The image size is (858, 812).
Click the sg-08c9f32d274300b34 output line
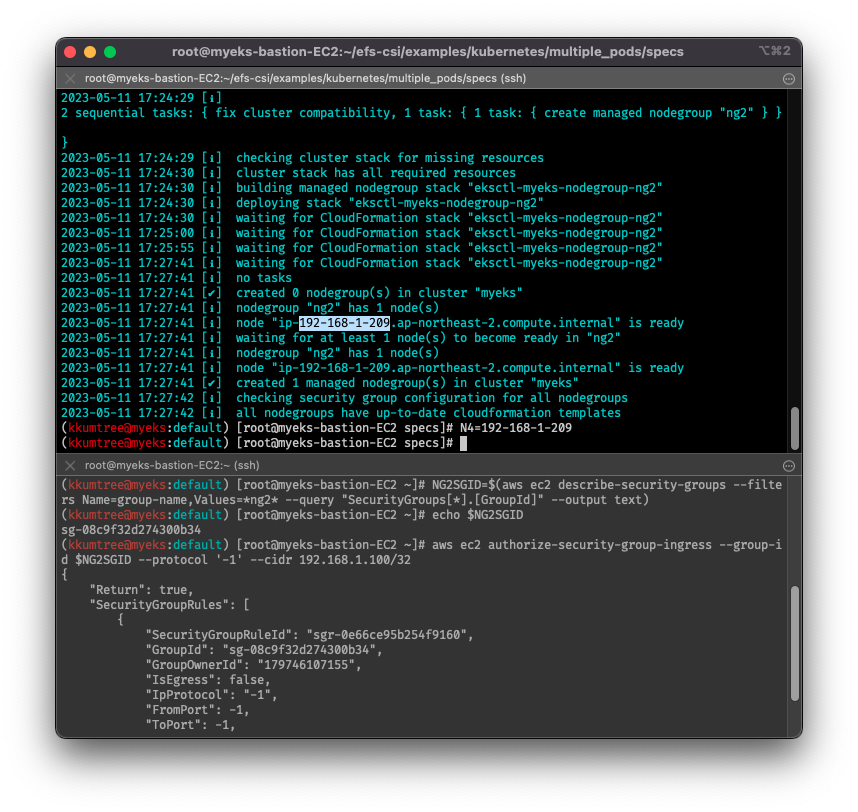[x=131, y=530]
